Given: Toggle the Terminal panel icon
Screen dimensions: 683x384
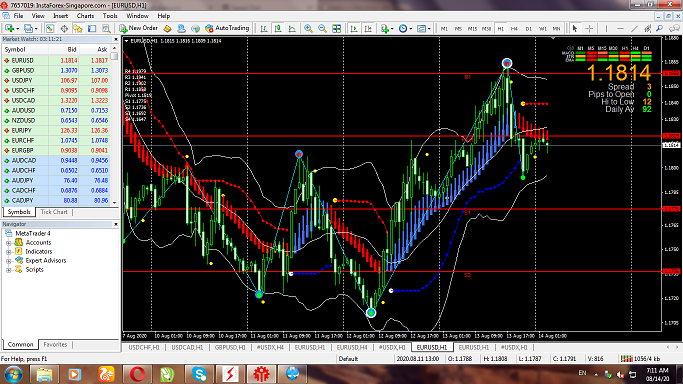Looking at the screenshot, I should point(92,28).
